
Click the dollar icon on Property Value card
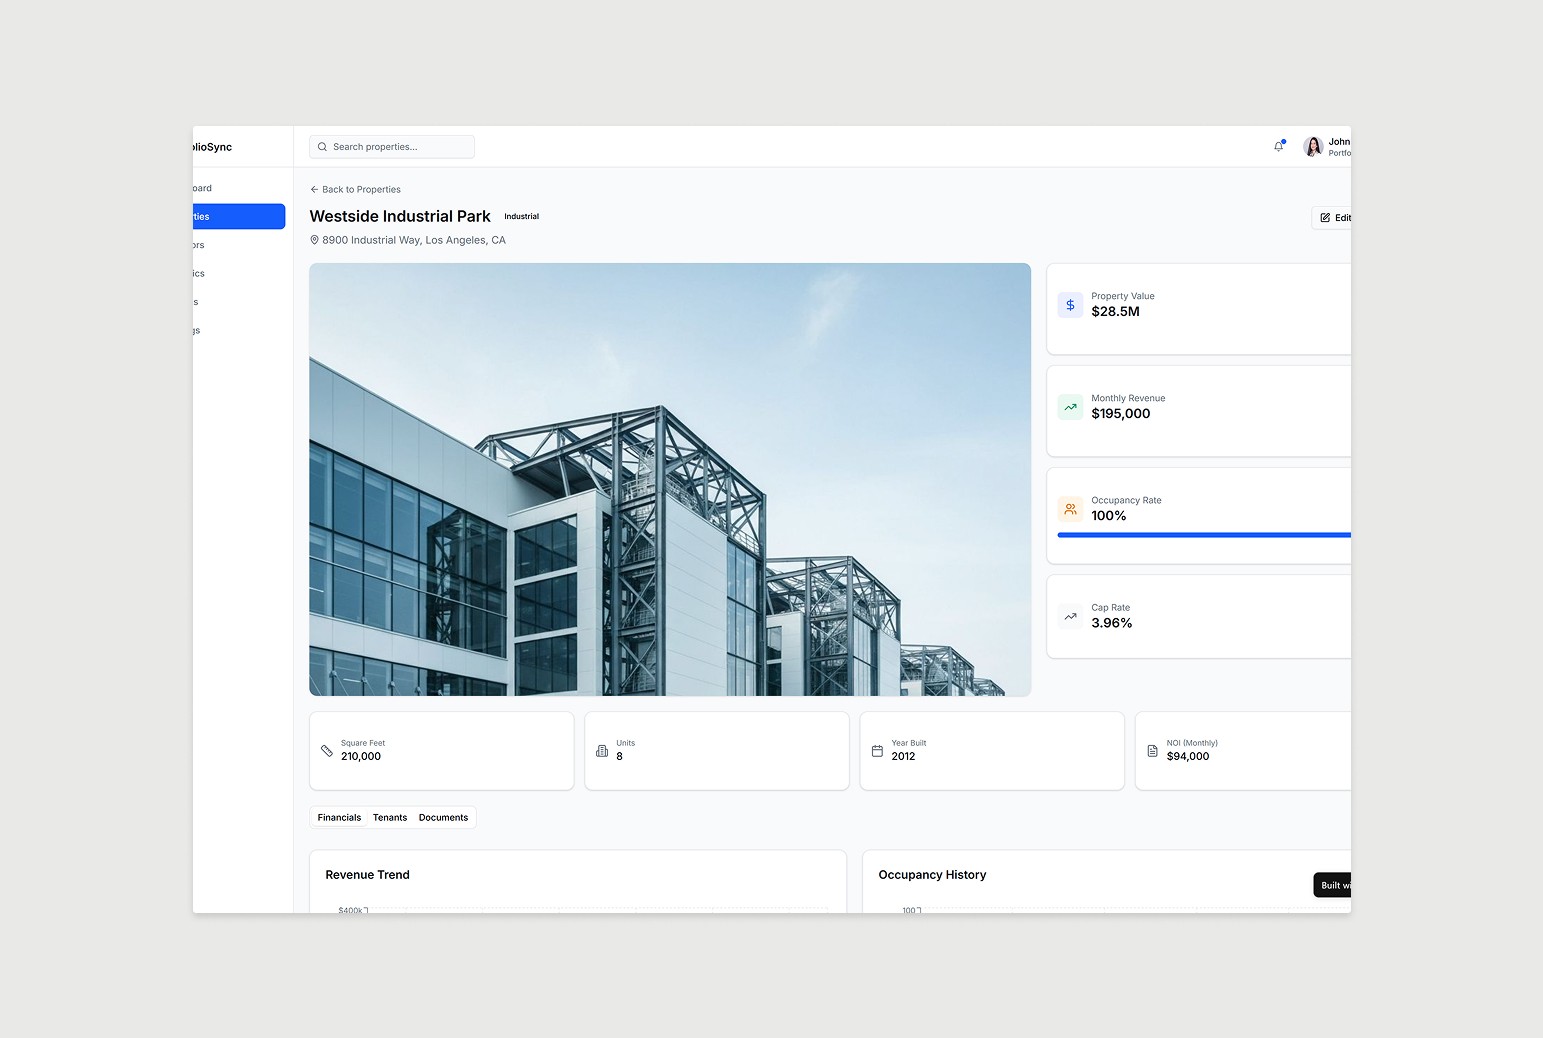pyautogui.click(x=1070, y=305)
